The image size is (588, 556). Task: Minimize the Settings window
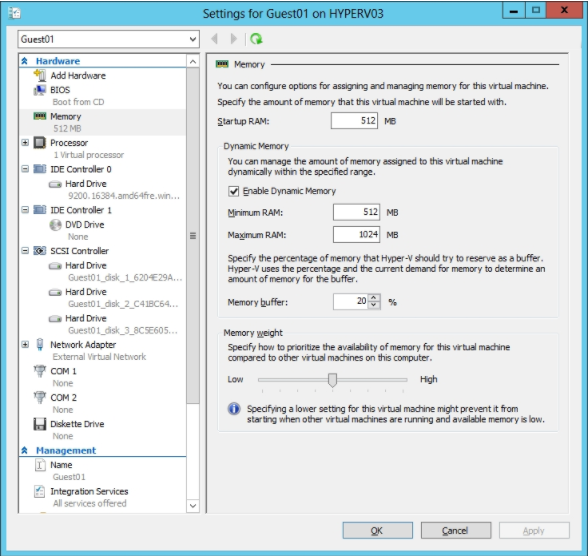click(514, 11)
